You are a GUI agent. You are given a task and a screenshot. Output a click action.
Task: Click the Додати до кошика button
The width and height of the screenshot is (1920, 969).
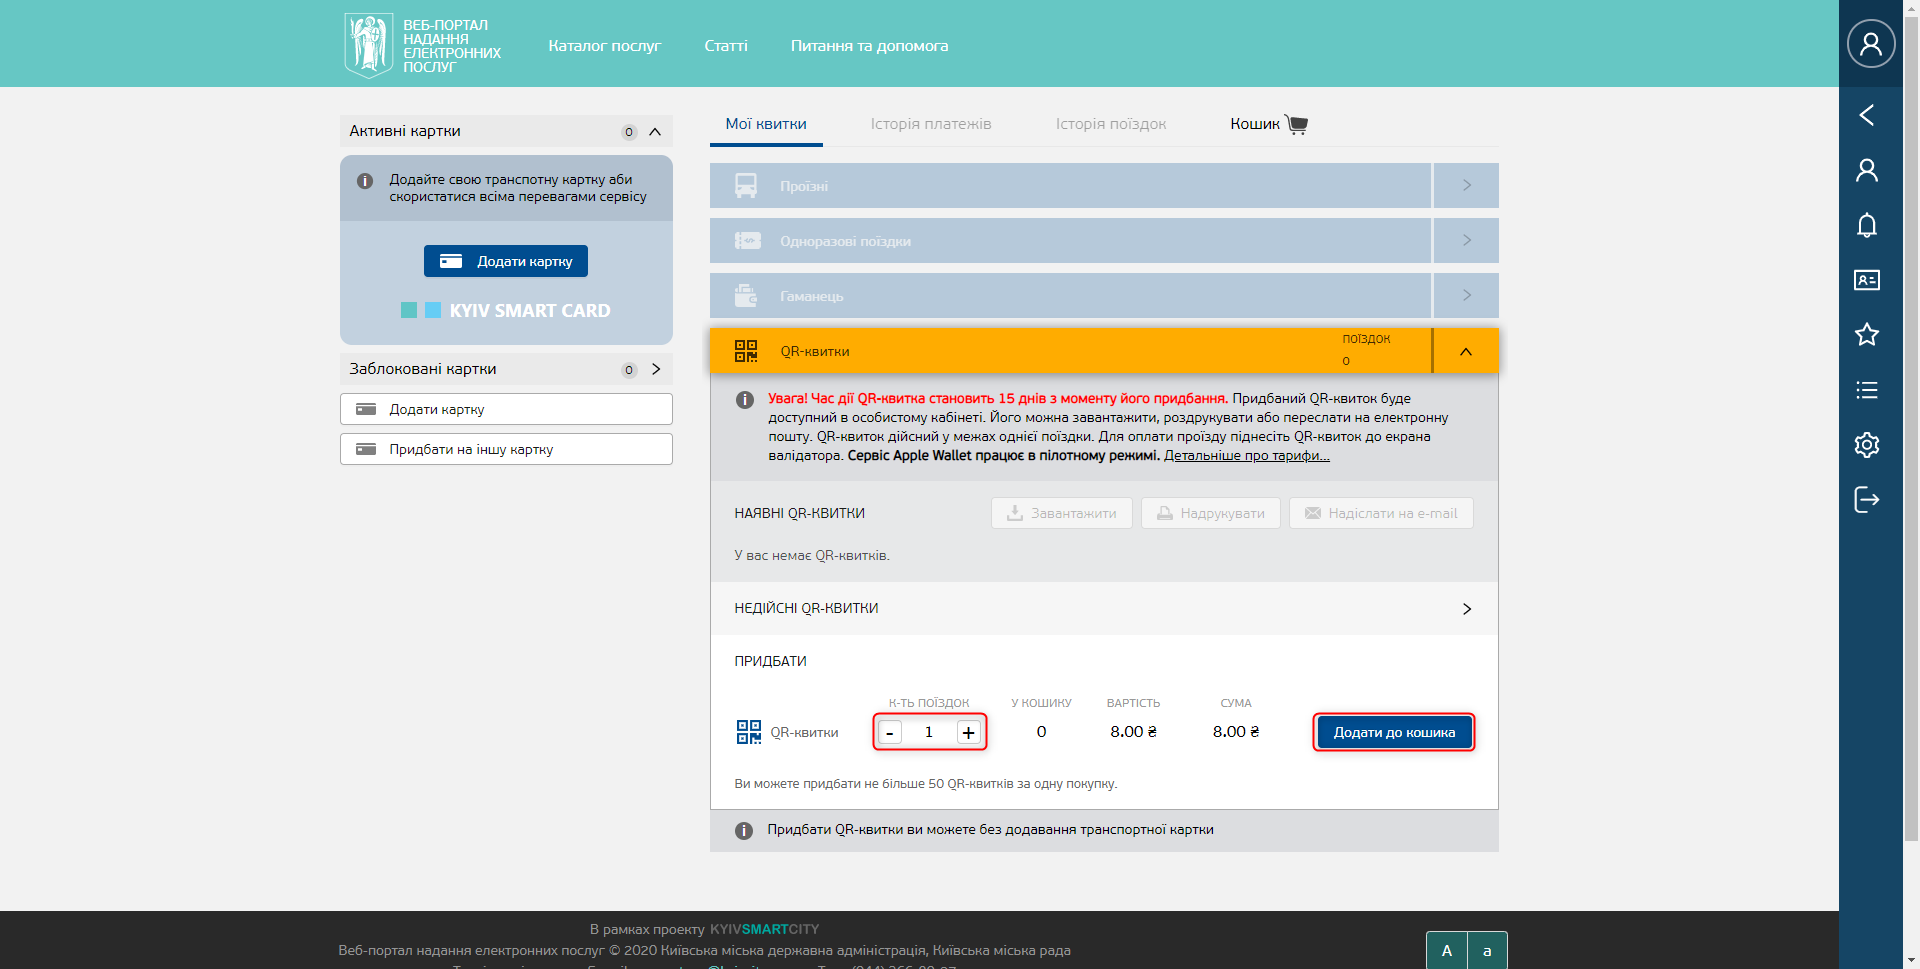coord(1393,733)
